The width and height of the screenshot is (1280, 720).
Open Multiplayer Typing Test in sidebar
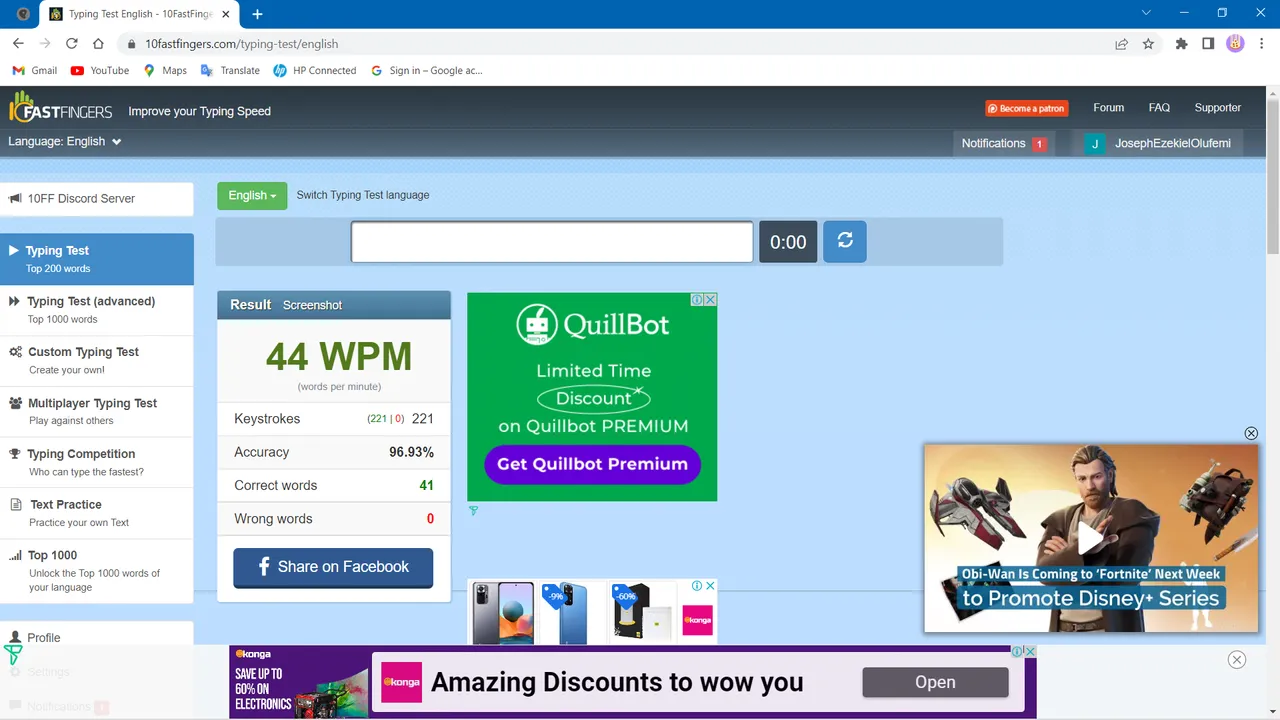pyautogui.click(x=97, y=412)
